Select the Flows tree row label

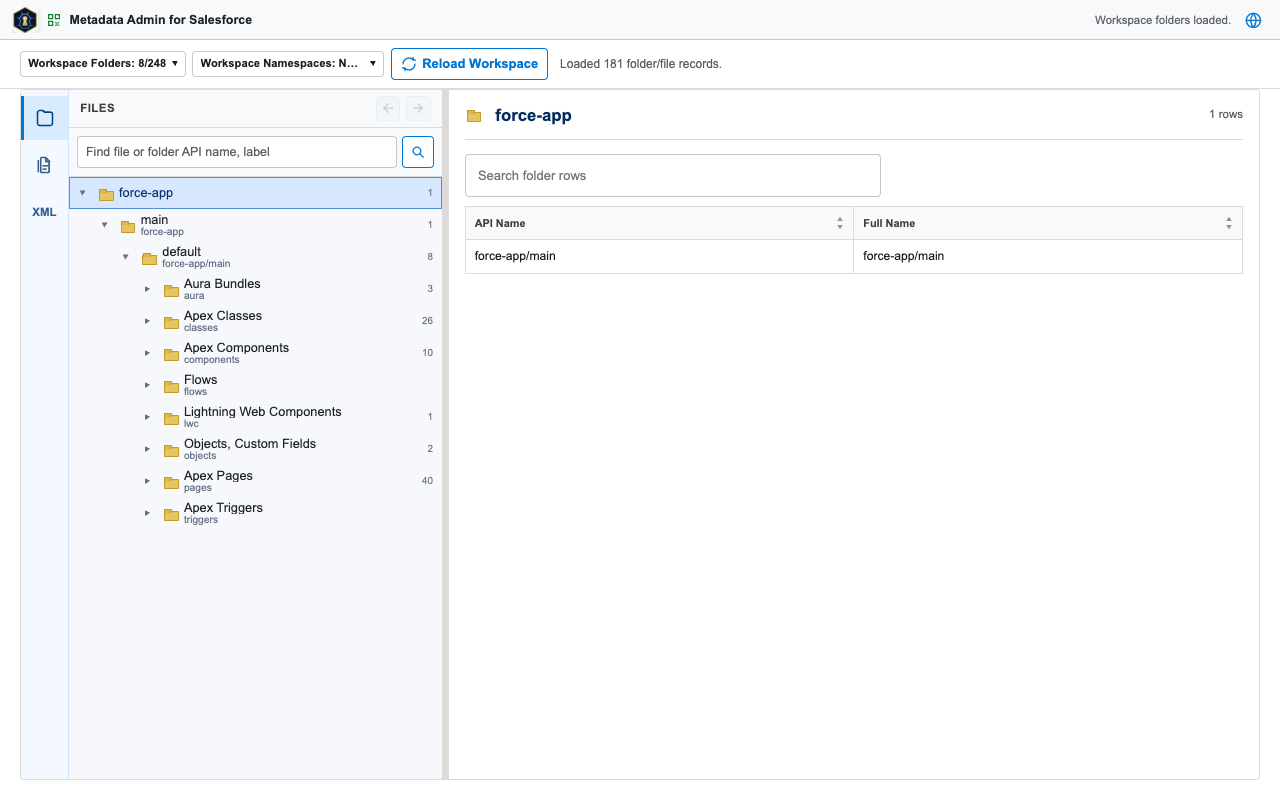click(200, 380)
